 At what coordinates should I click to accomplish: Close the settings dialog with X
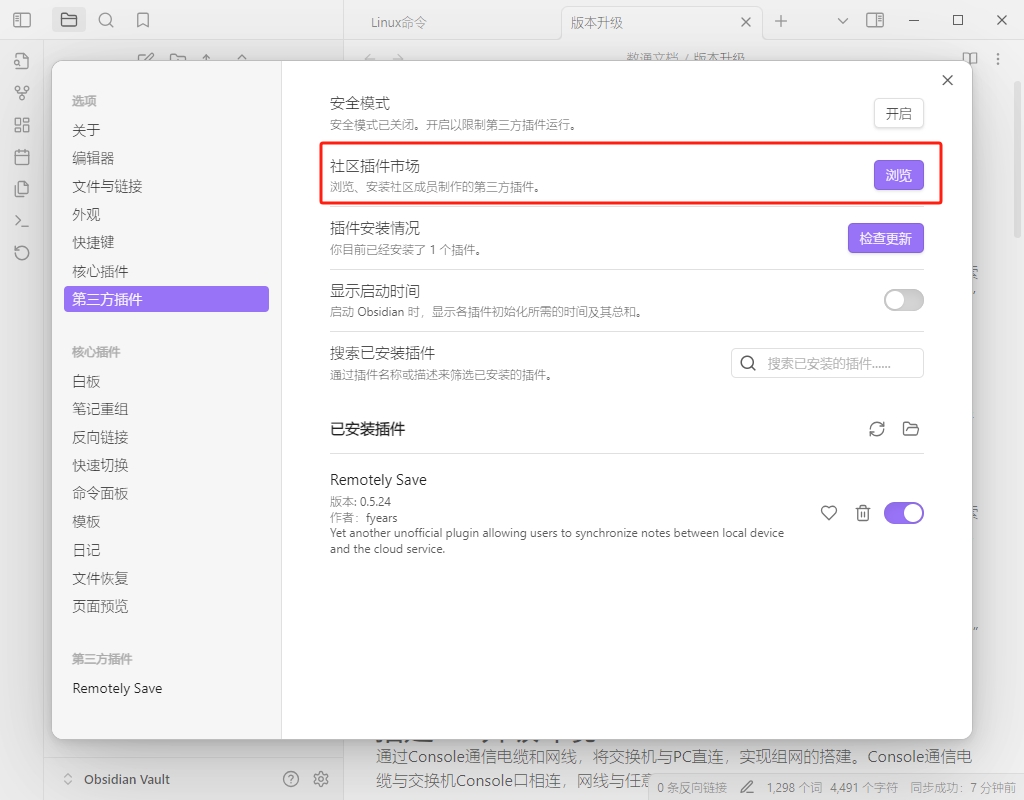(947, 81)
